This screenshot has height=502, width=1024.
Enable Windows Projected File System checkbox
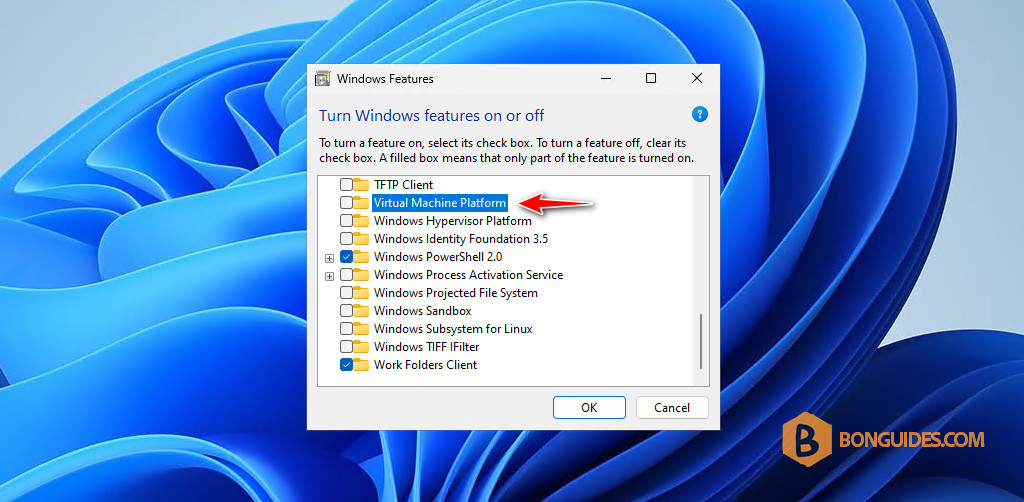pyautogui.click(x=346, y=292)
